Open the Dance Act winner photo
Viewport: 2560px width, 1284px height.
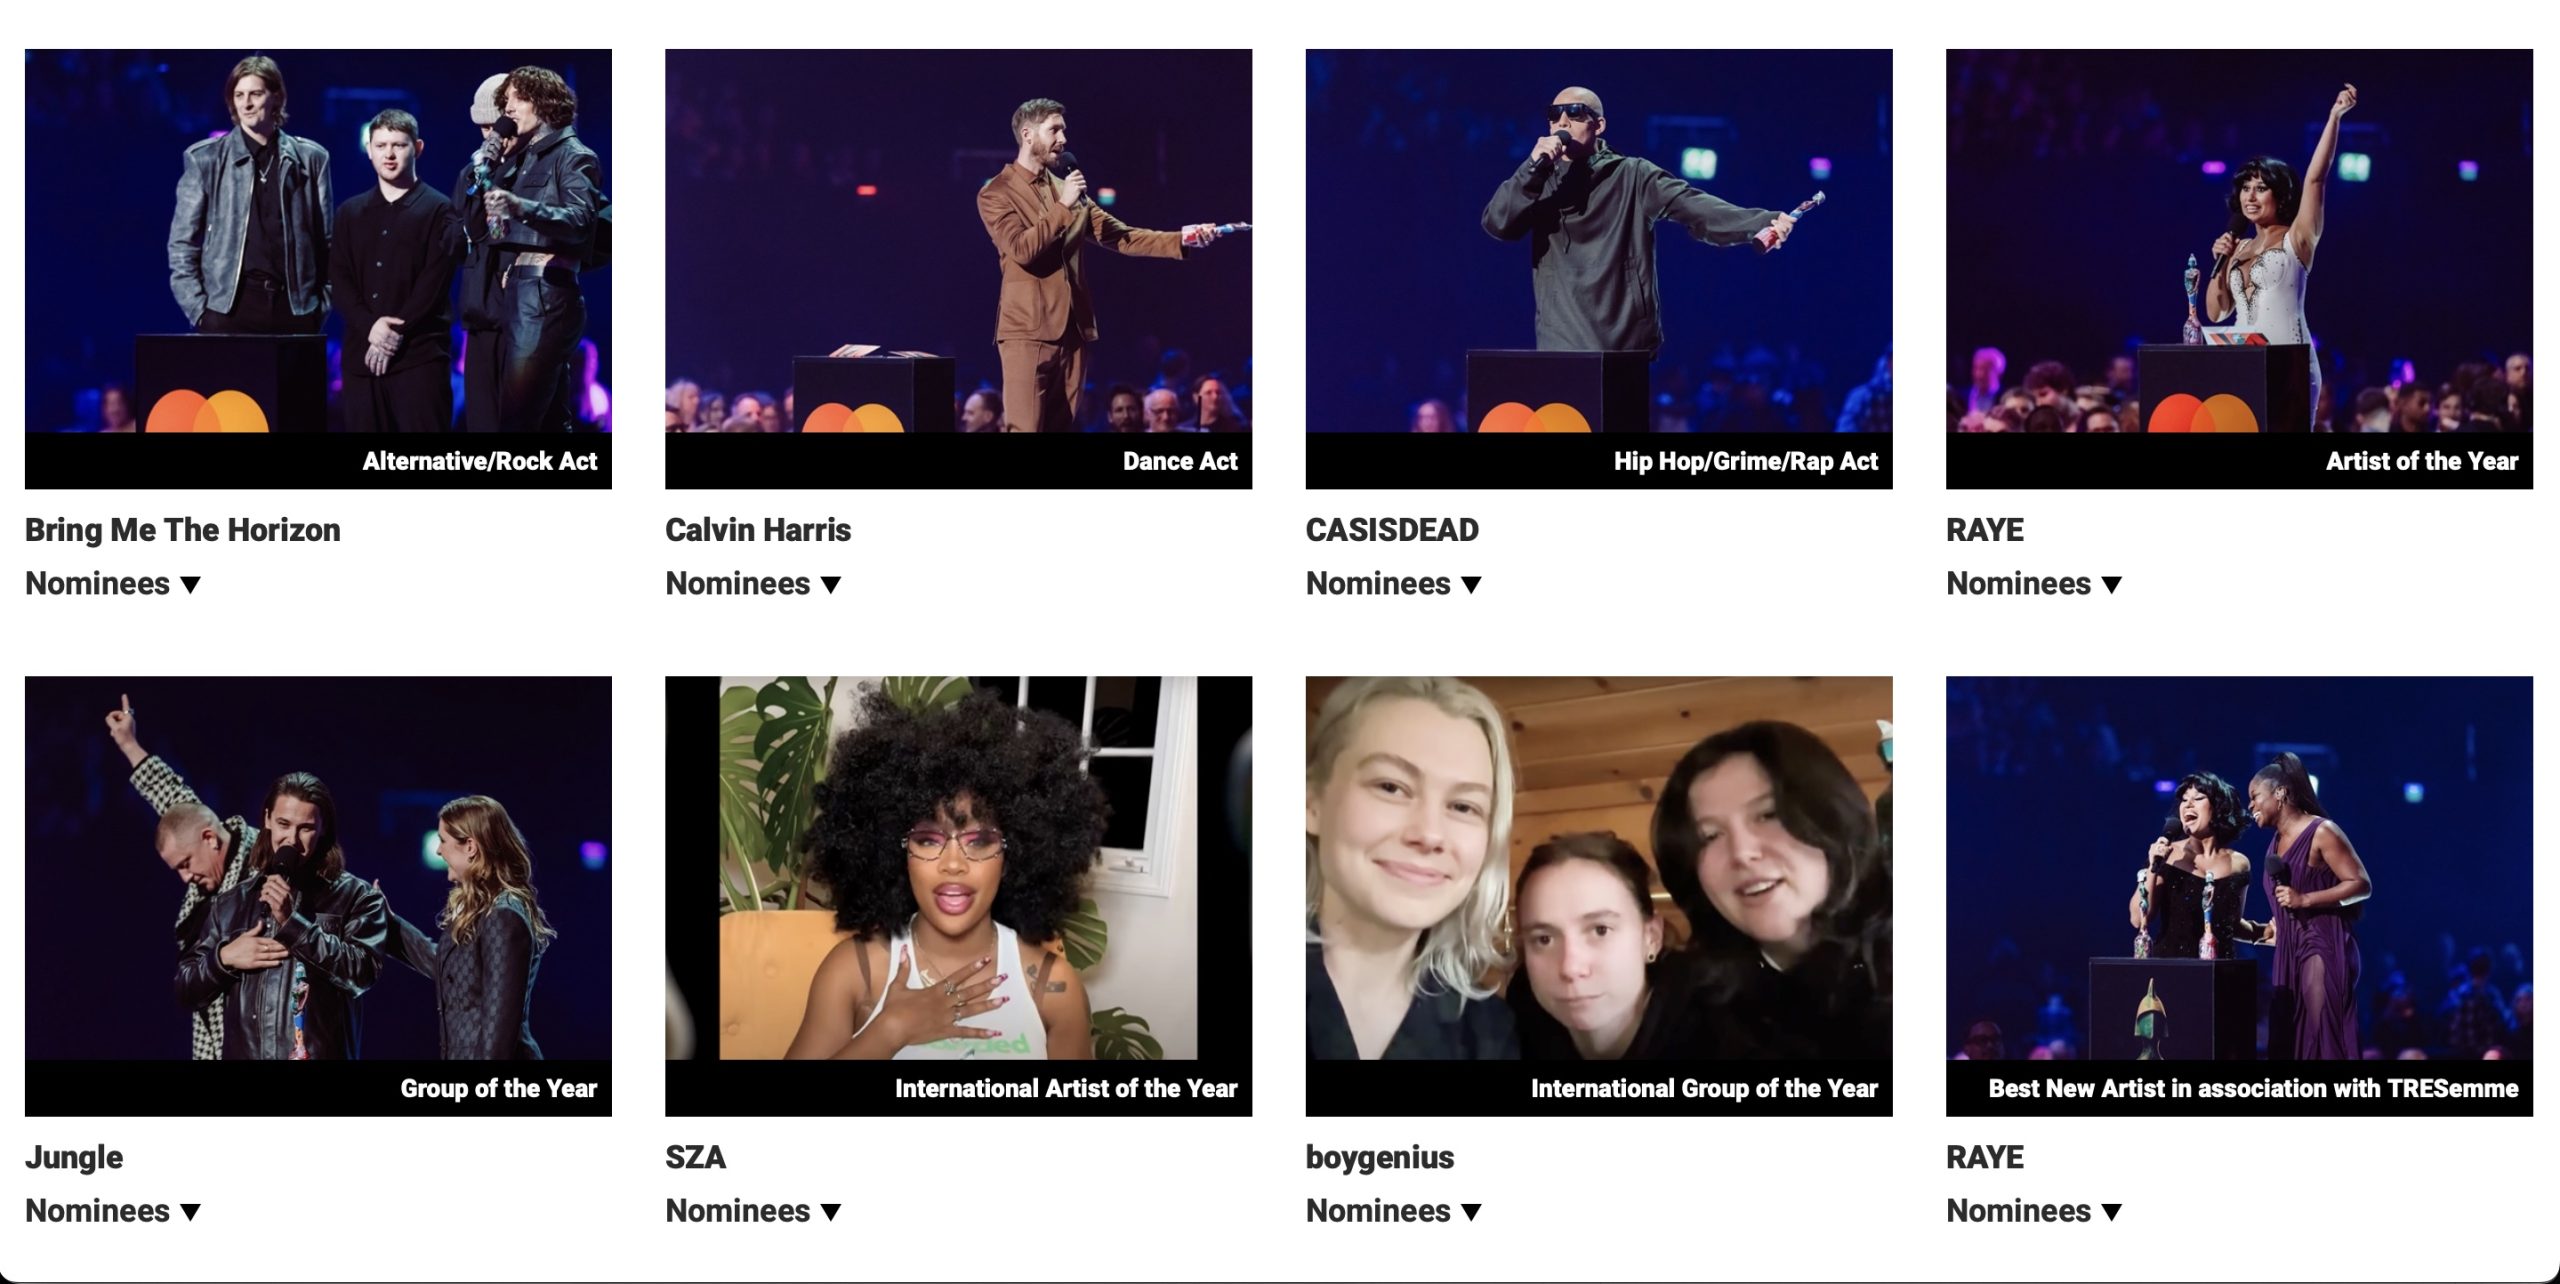coord(958,268)
